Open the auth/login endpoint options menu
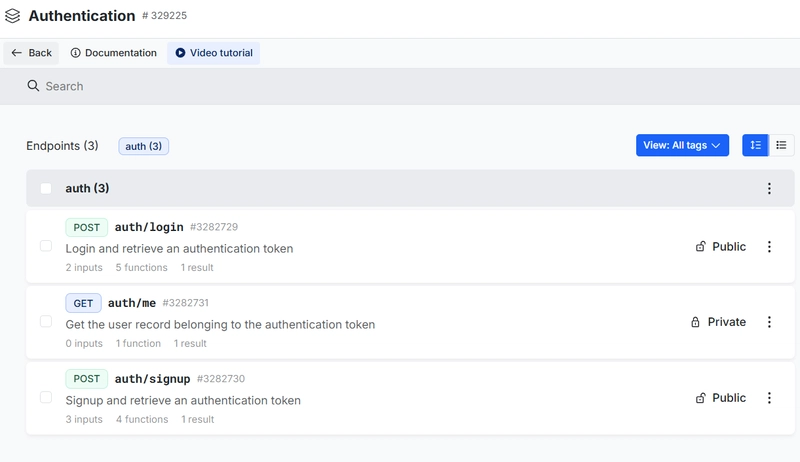The width and height of the screenshot is (800, 462). pos(769,247)
